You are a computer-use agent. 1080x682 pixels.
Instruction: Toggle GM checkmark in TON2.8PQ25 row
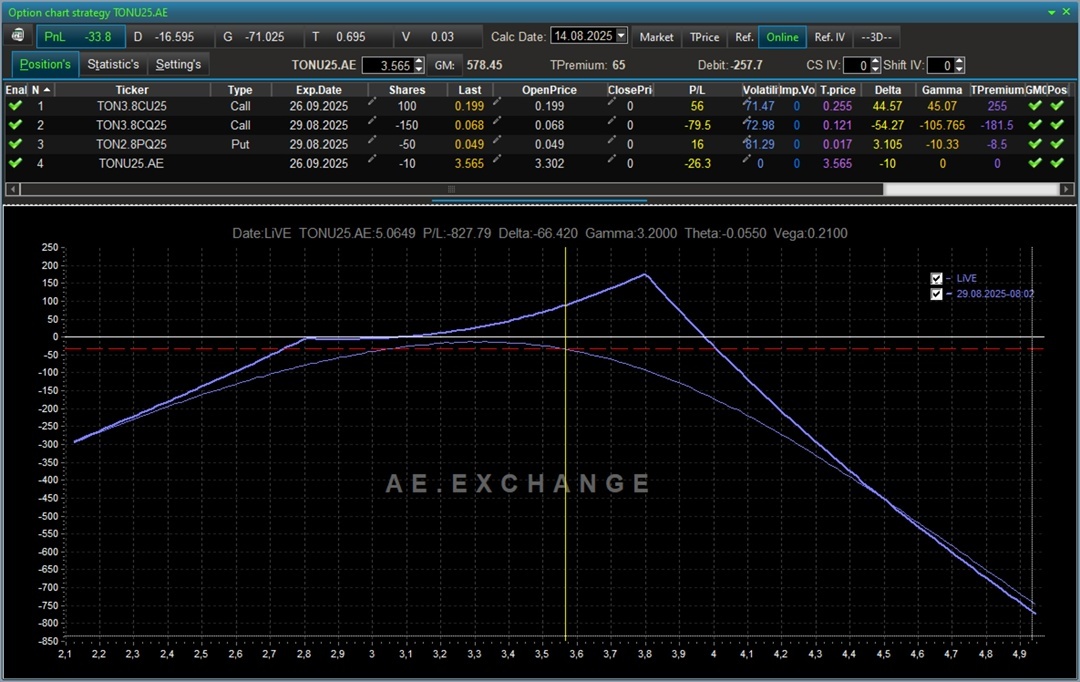pos(1035,144)
